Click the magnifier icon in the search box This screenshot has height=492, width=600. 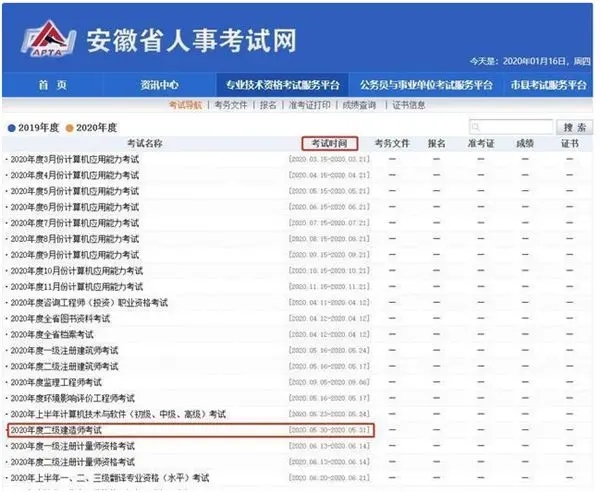point(476,127)
